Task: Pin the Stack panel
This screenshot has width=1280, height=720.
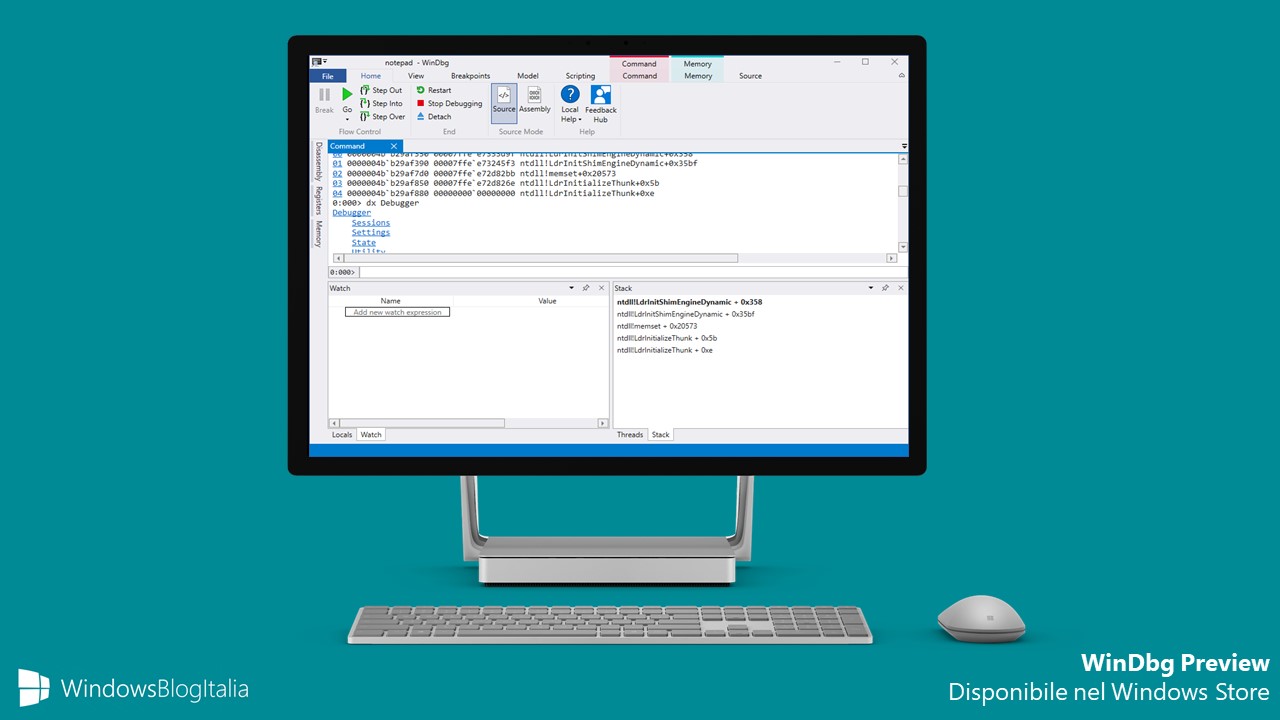Action: (885, 288)
